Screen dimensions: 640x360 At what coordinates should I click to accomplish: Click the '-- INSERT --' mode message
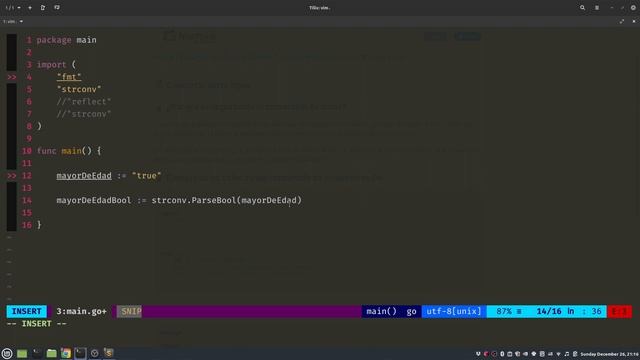point(37,324)
